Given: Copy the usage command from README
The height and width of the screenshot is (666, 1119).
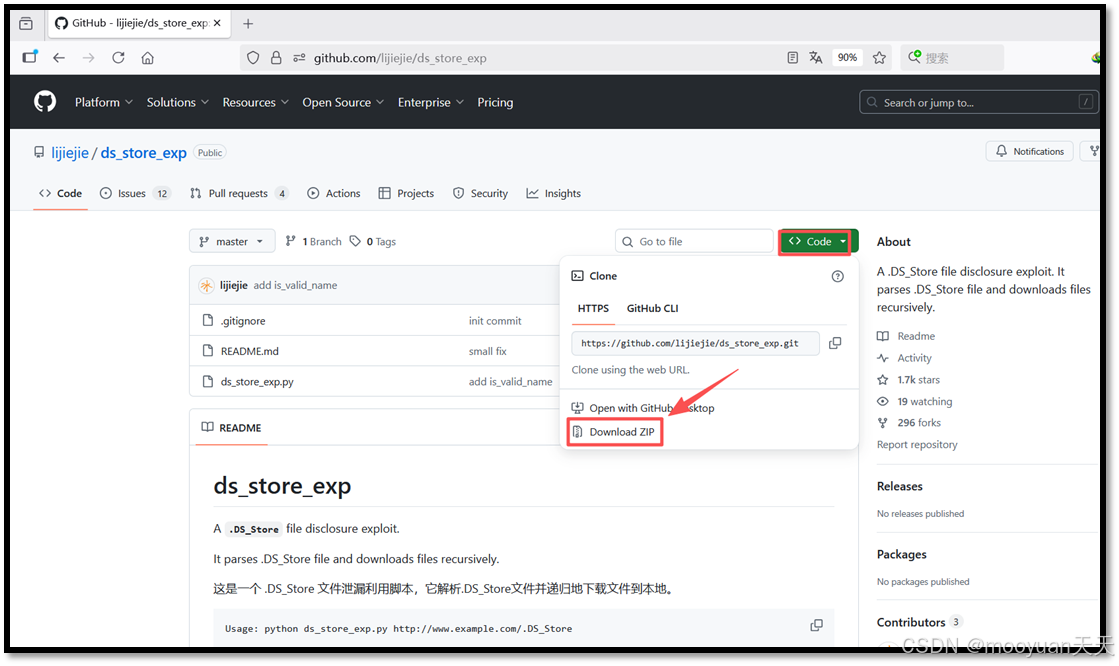Looking at the screenshot, I should 816,624.
